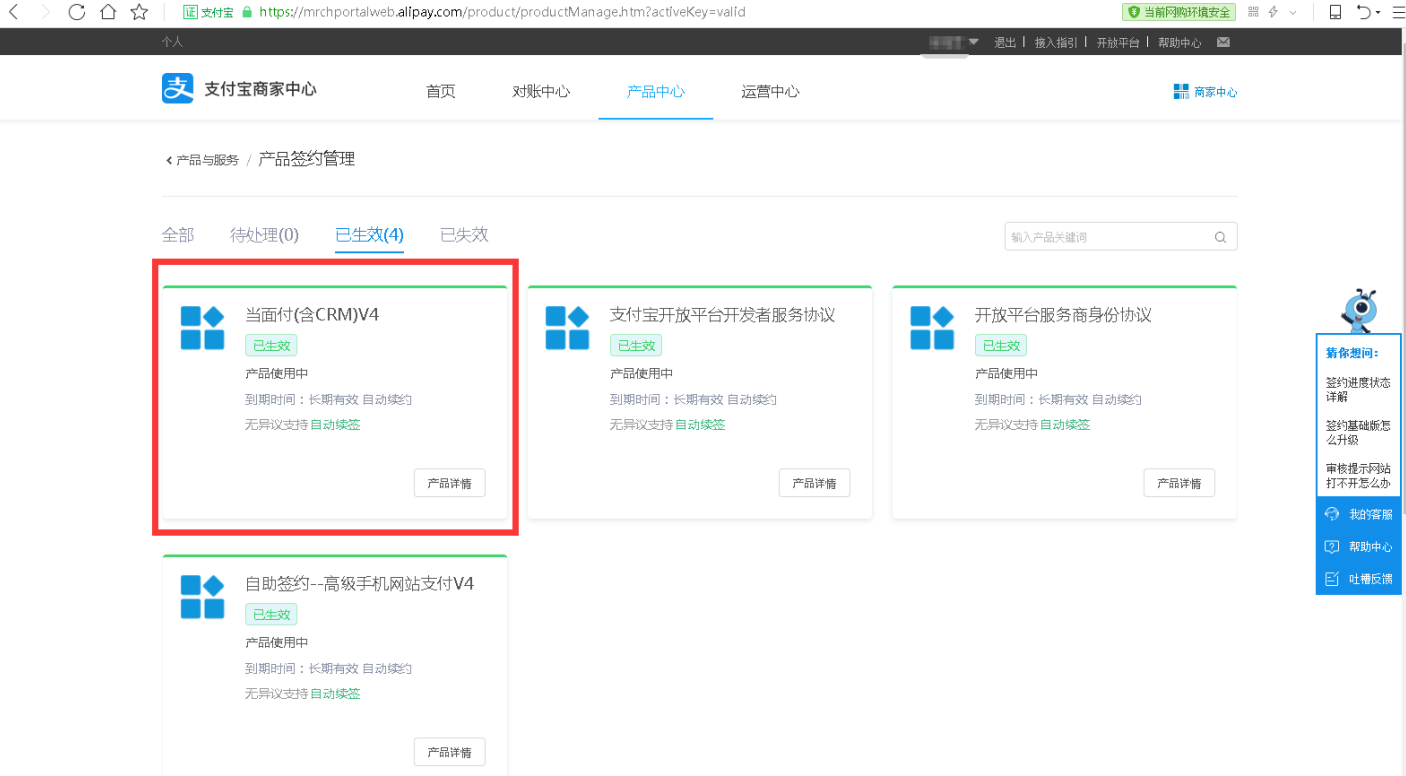Open 签约进度状态详解 suggested question
The height and width of the screenshot is (776, 1406).
1358,390
